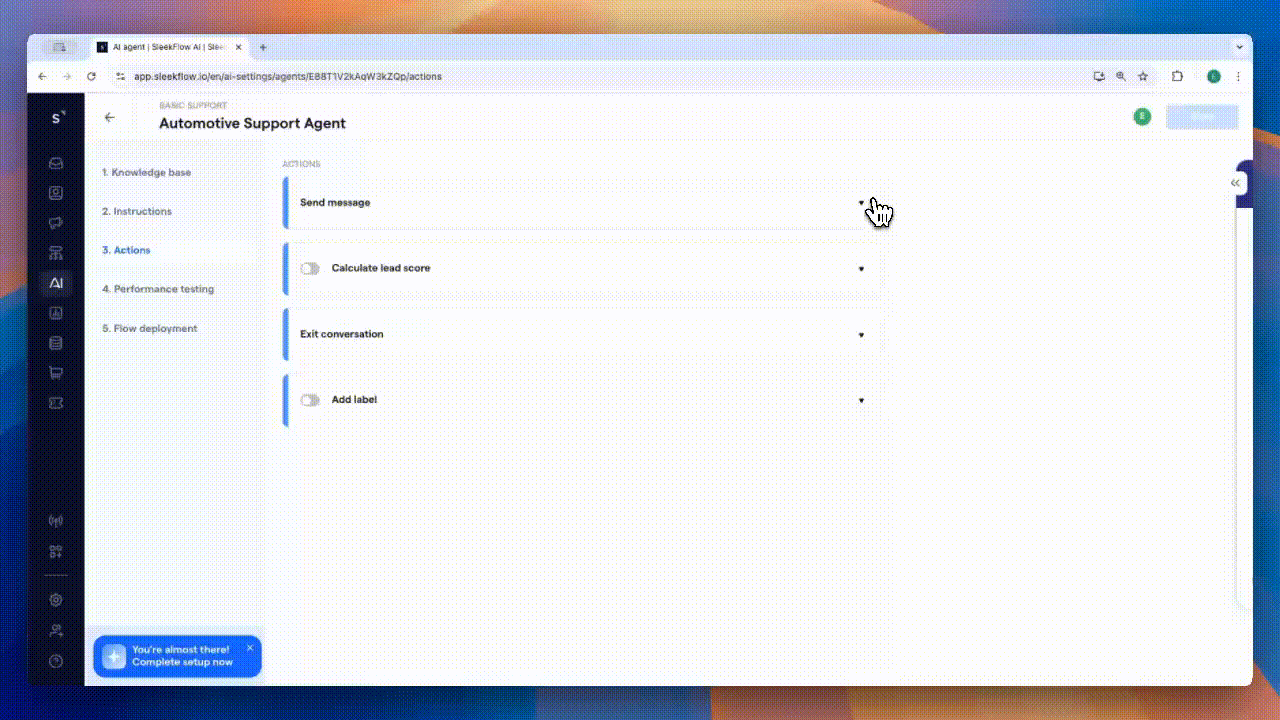This screenshot has height=720, width=1280.
Task: Click the browser back arrow
Action: click(x=42, y=76)
